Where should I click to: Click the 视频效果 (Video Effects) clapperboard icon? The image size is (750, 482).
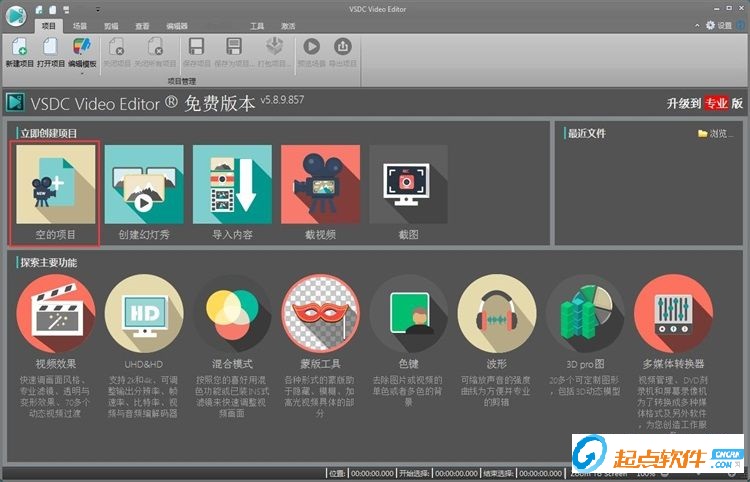(55, 314)
